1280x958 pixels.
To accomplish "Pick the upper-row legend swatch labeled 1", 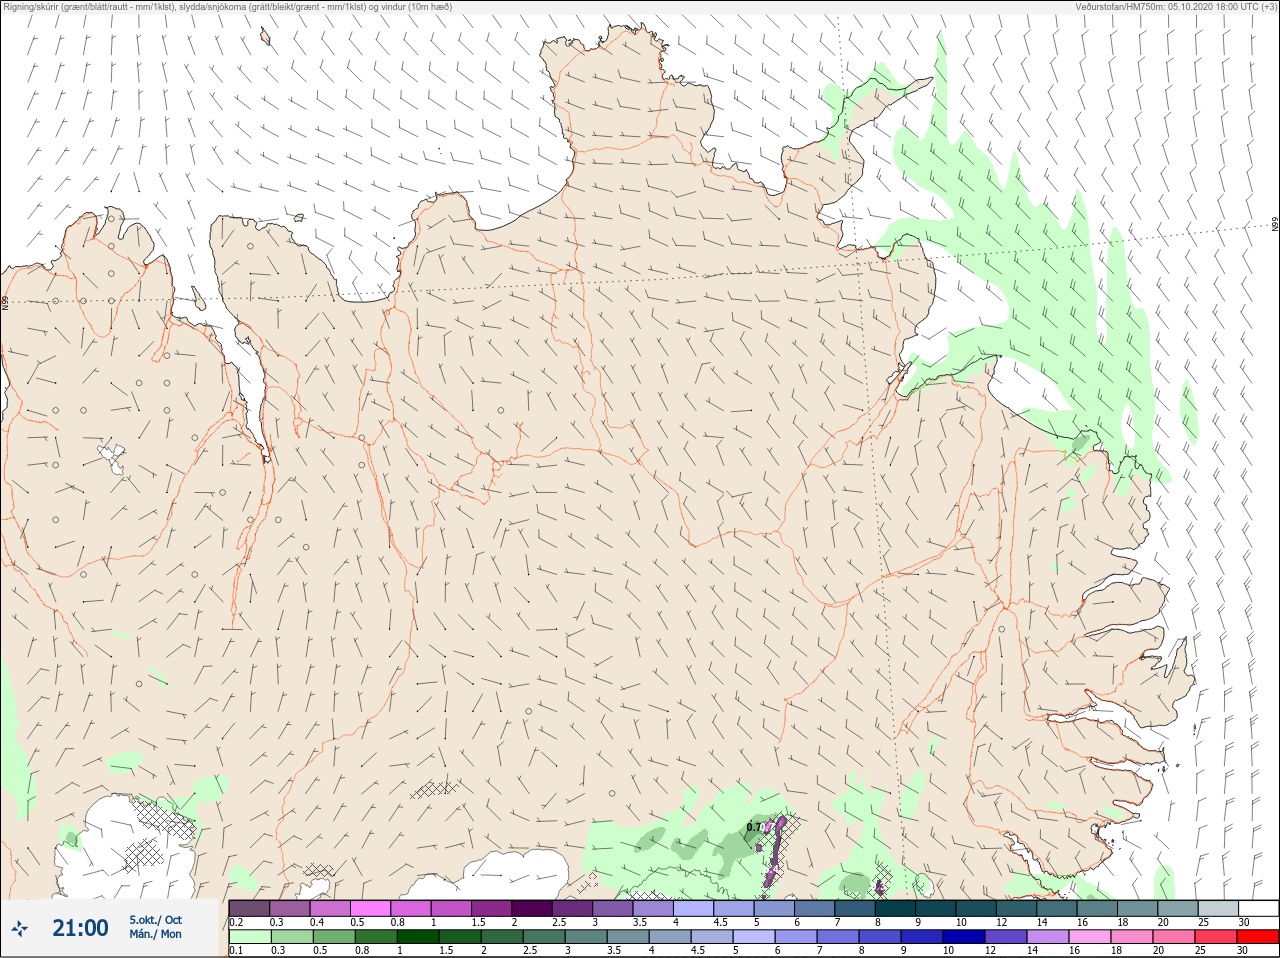I will pyautogui.click(x=451, y=908).
